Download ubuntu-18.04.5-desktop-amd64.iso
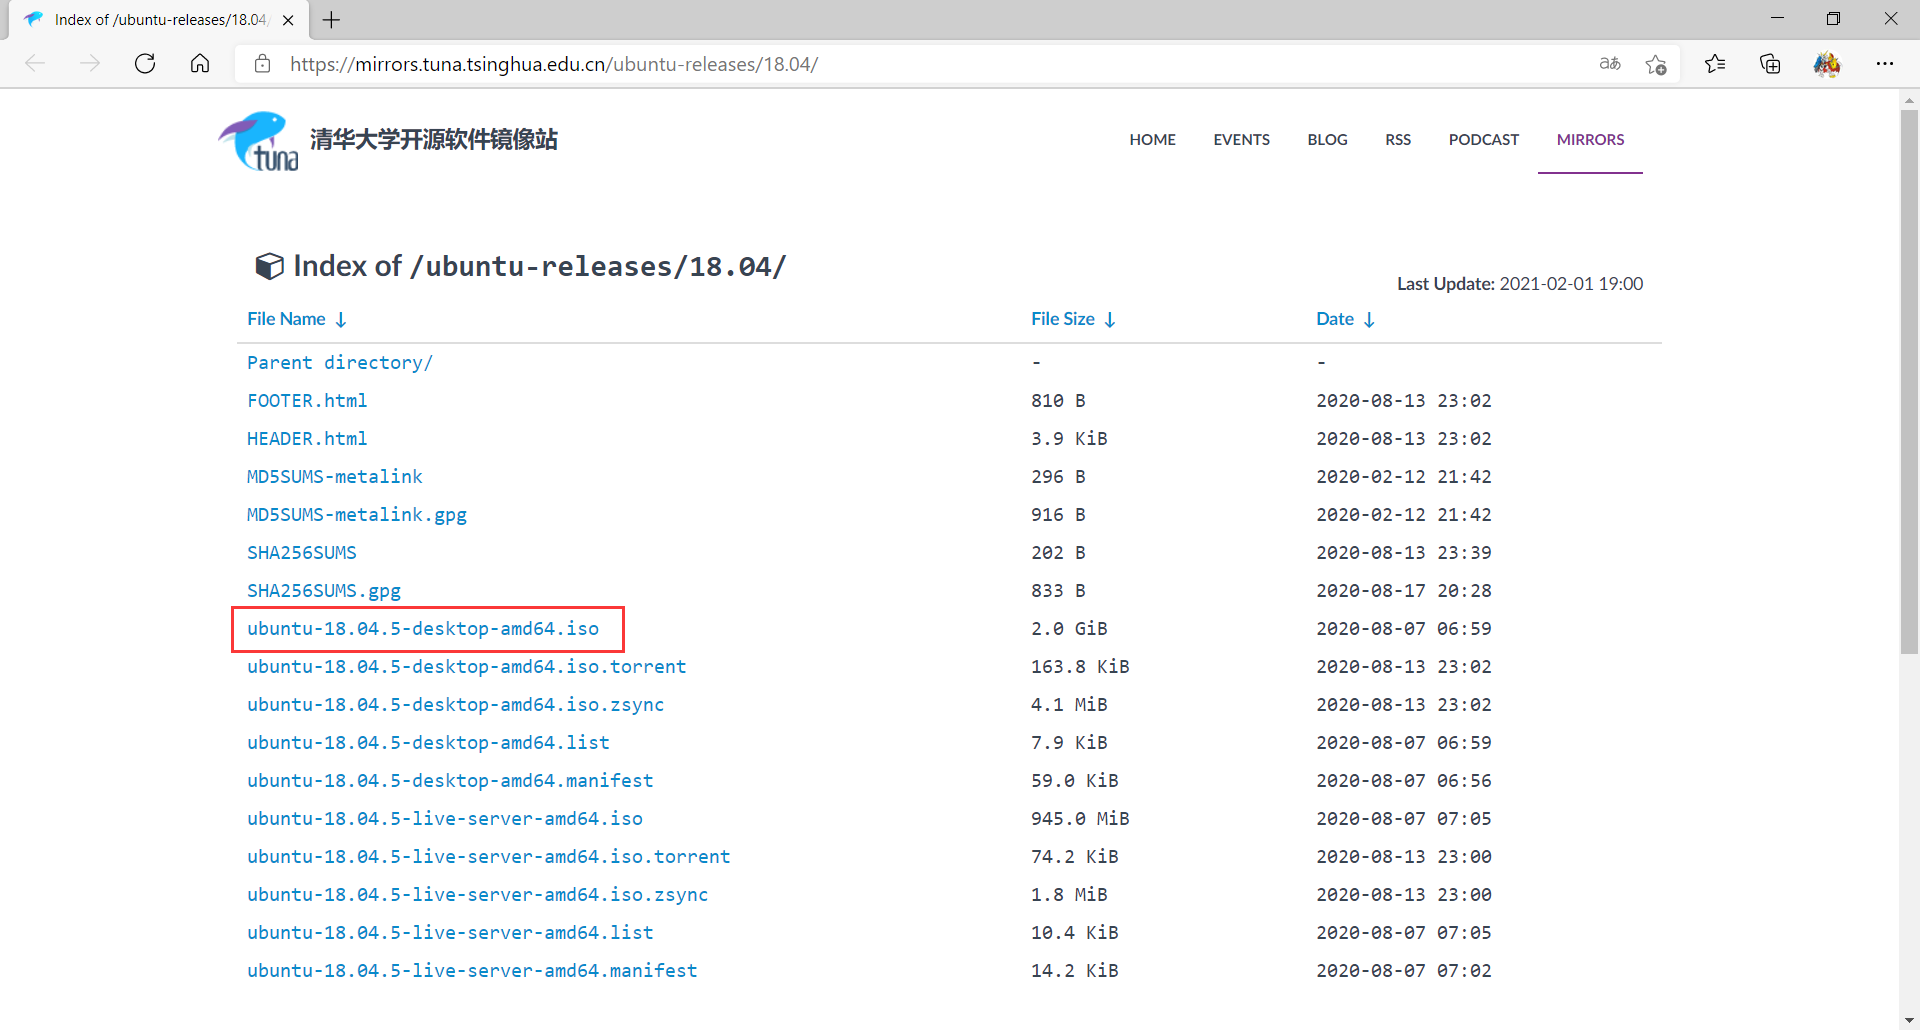 [x=423, y=629]
